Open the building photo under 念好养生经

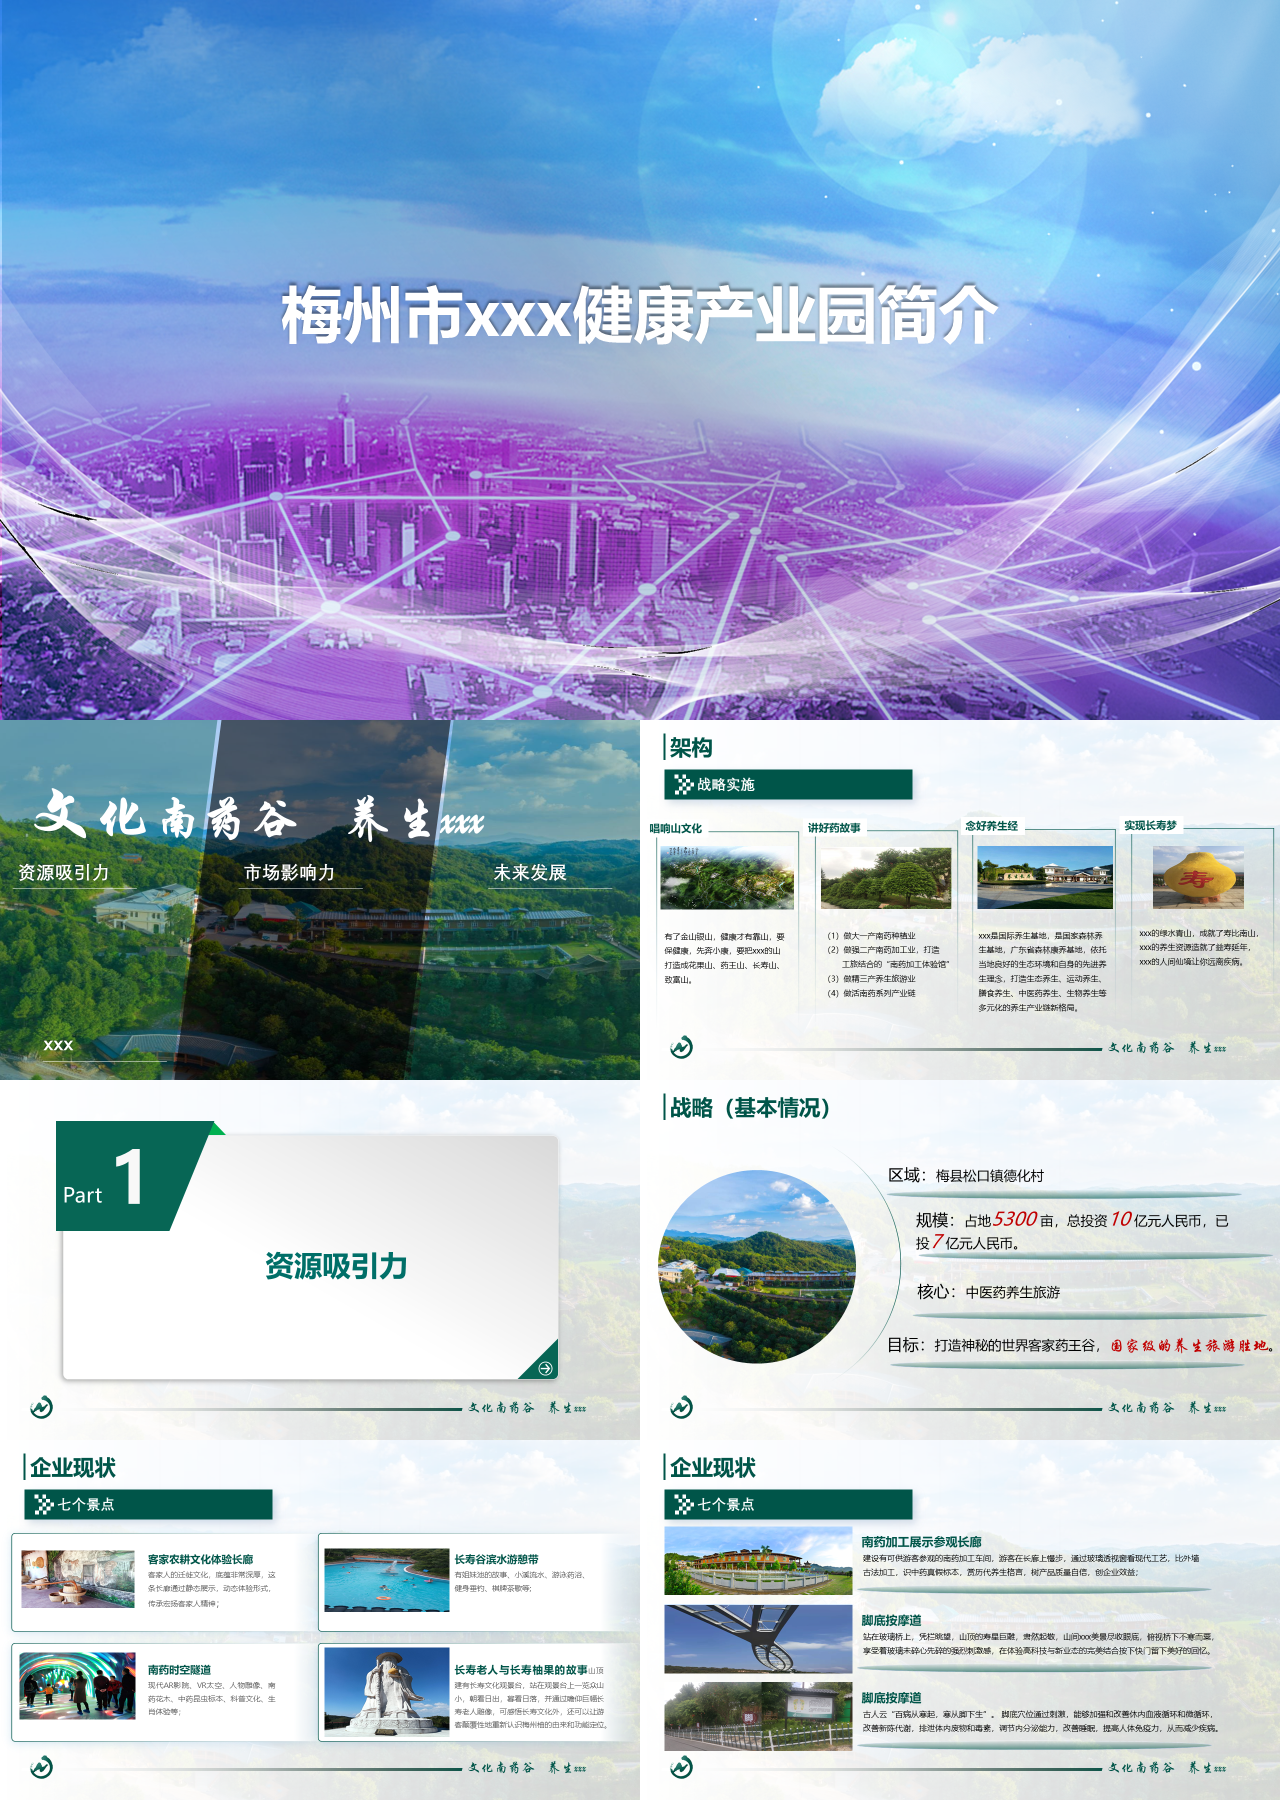(x=1045, y=877)
